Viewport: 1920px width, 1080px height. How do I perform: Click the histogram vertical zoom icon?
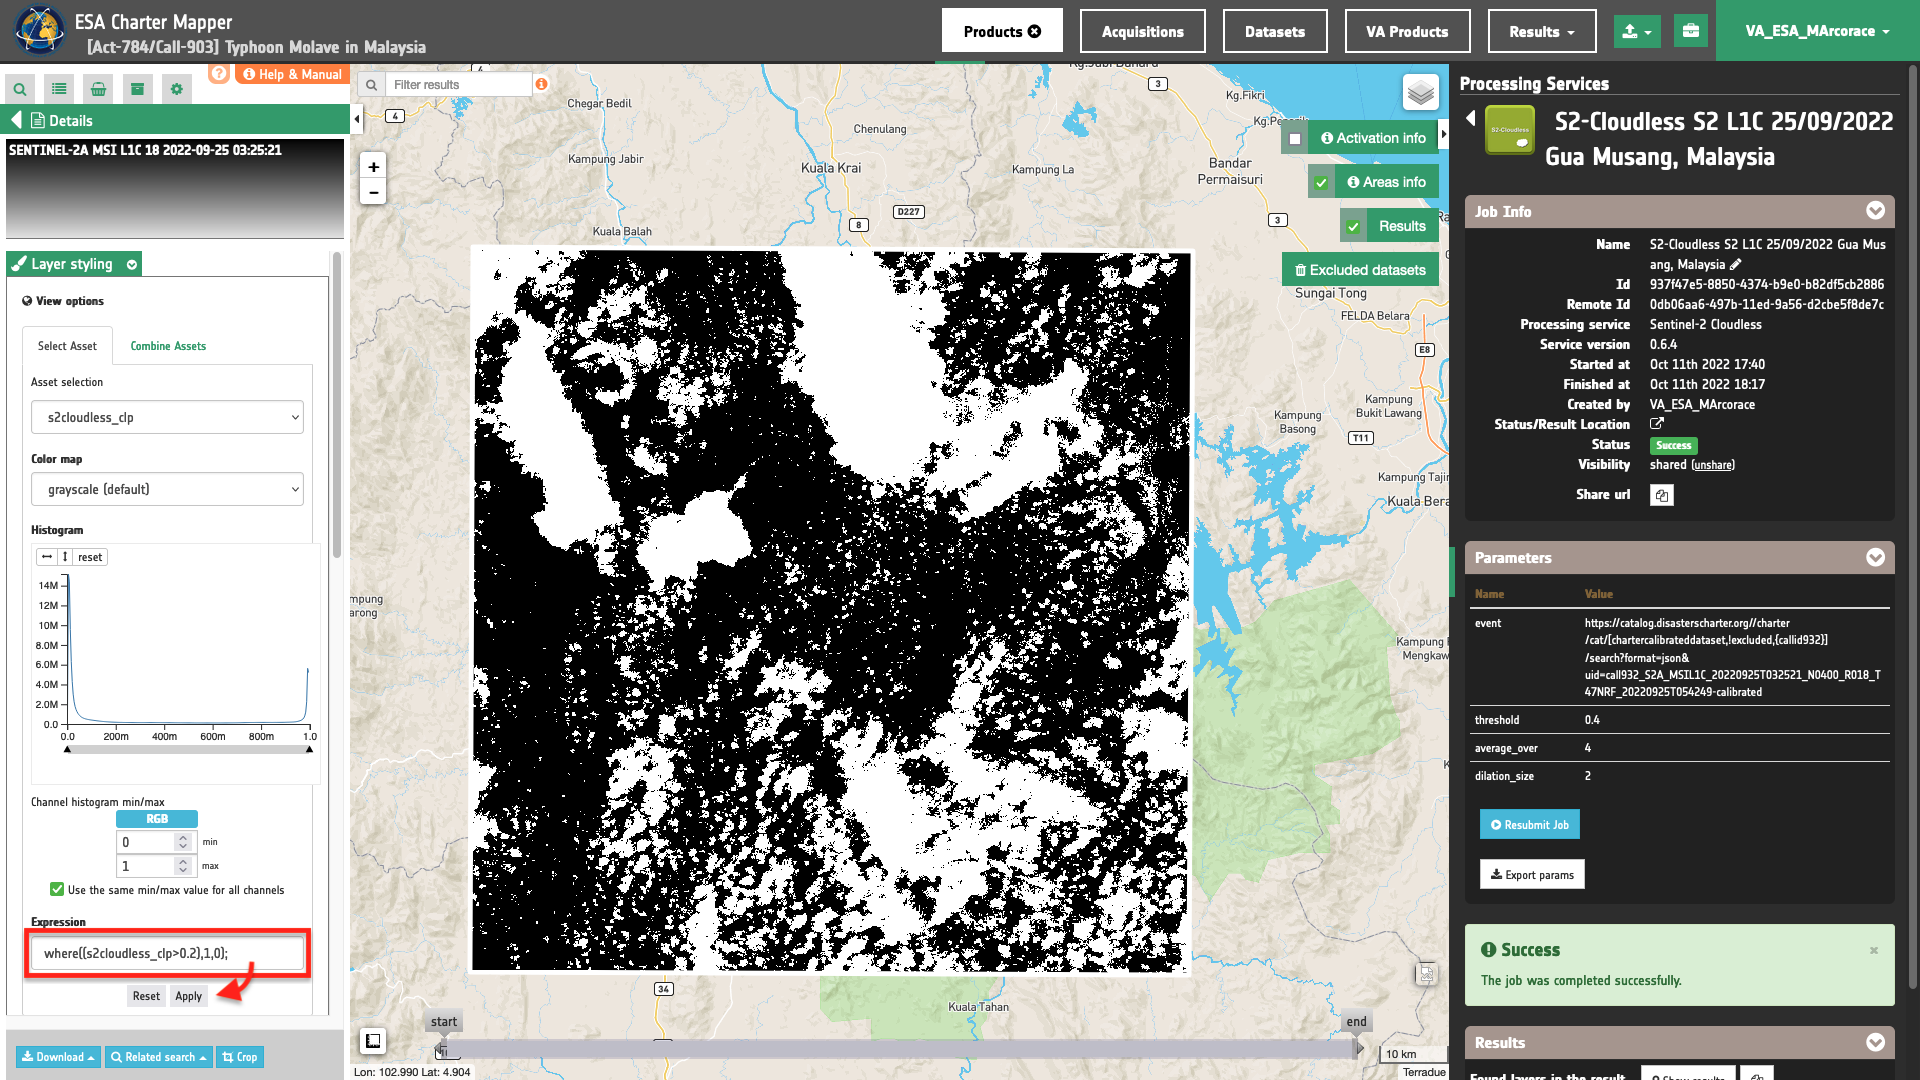[65, 557]
